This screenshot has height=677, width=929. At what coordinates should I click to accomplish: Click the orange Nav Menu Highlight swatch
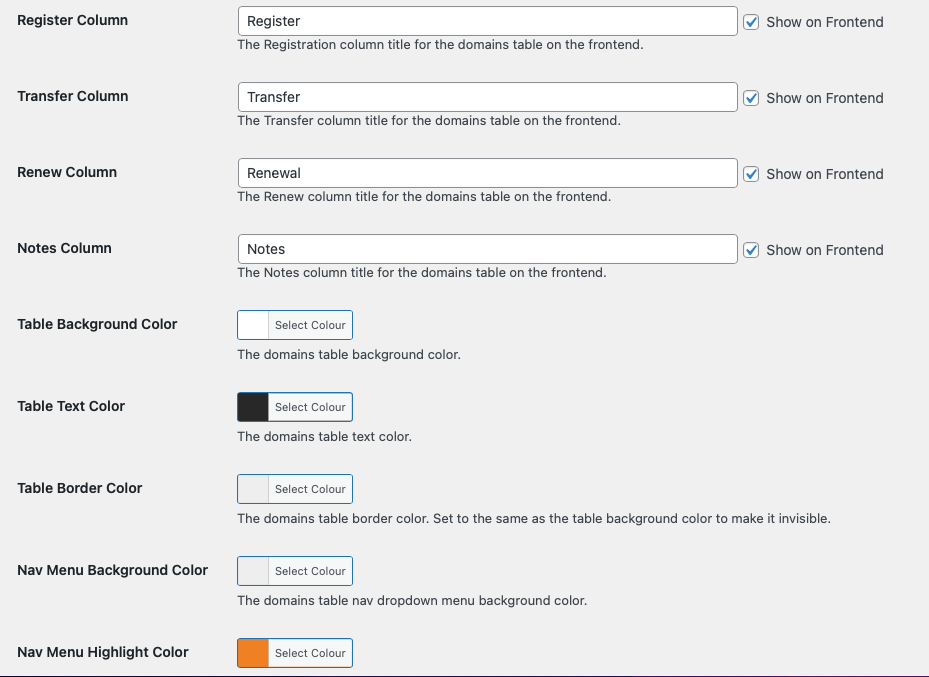click(x=253, y=653)
